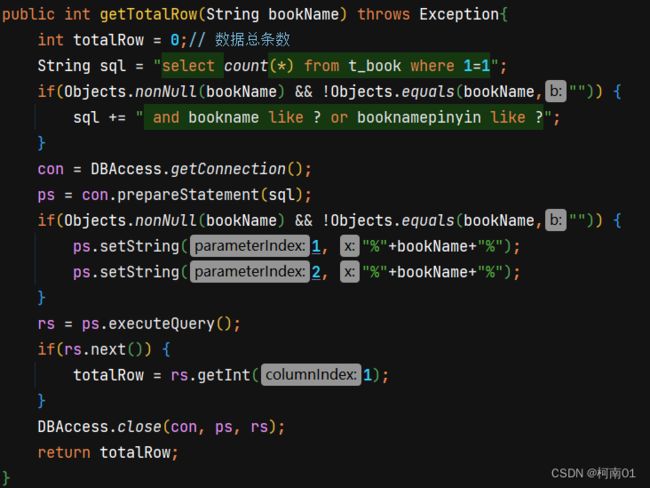The width and height of the screenshot is (650, 488).
Task: Click the parameterIndex hint before 1
Action: [x=250, y=246]
